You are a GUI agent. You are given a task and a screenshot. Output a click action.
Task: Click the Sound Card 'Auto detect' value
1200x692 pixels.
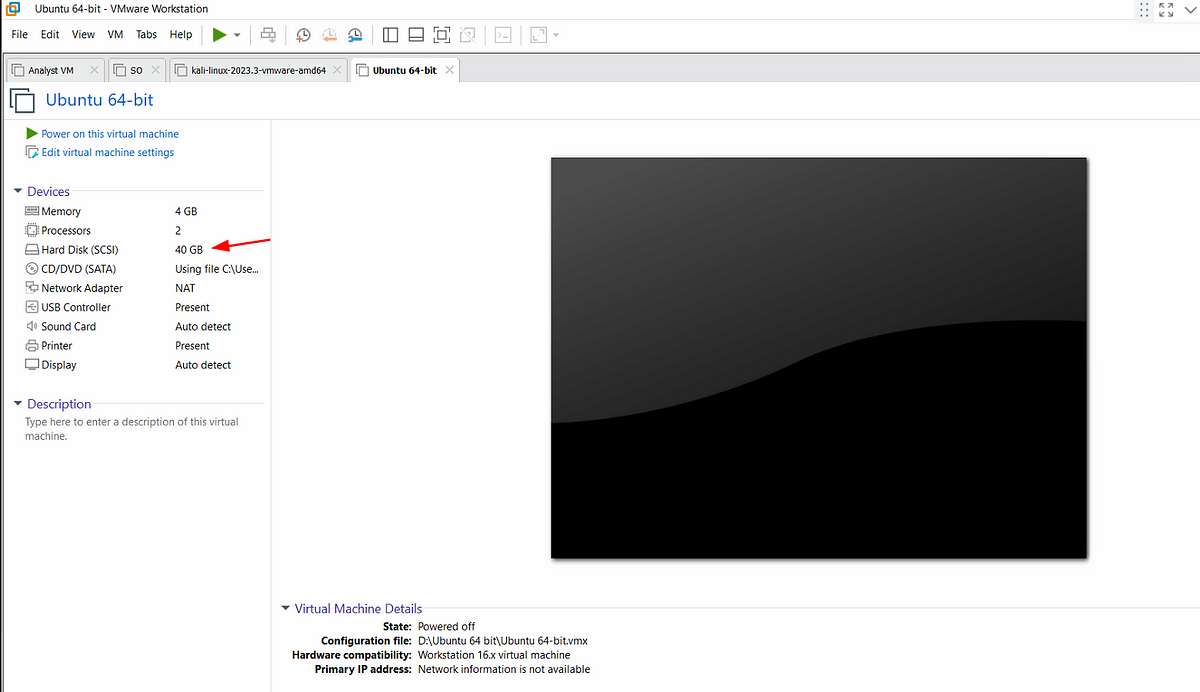(x=203, y=327)
